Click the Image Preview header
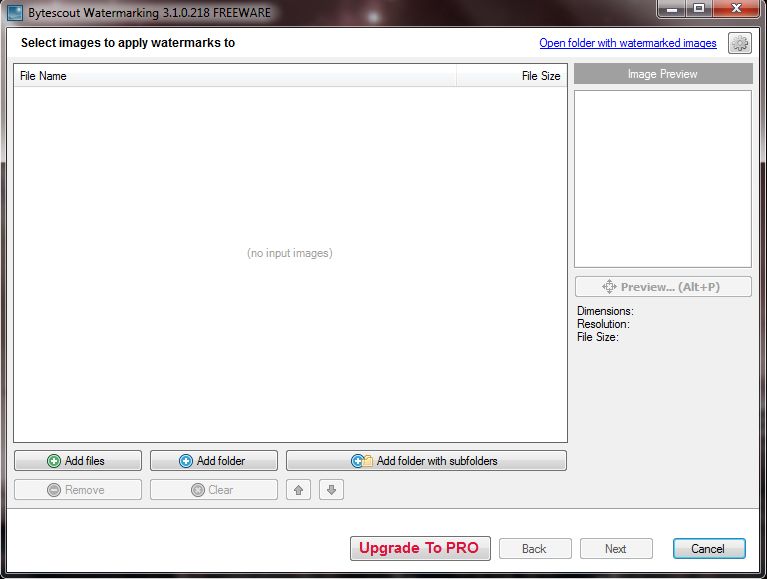The image size is (767, 579). (663, 74)
